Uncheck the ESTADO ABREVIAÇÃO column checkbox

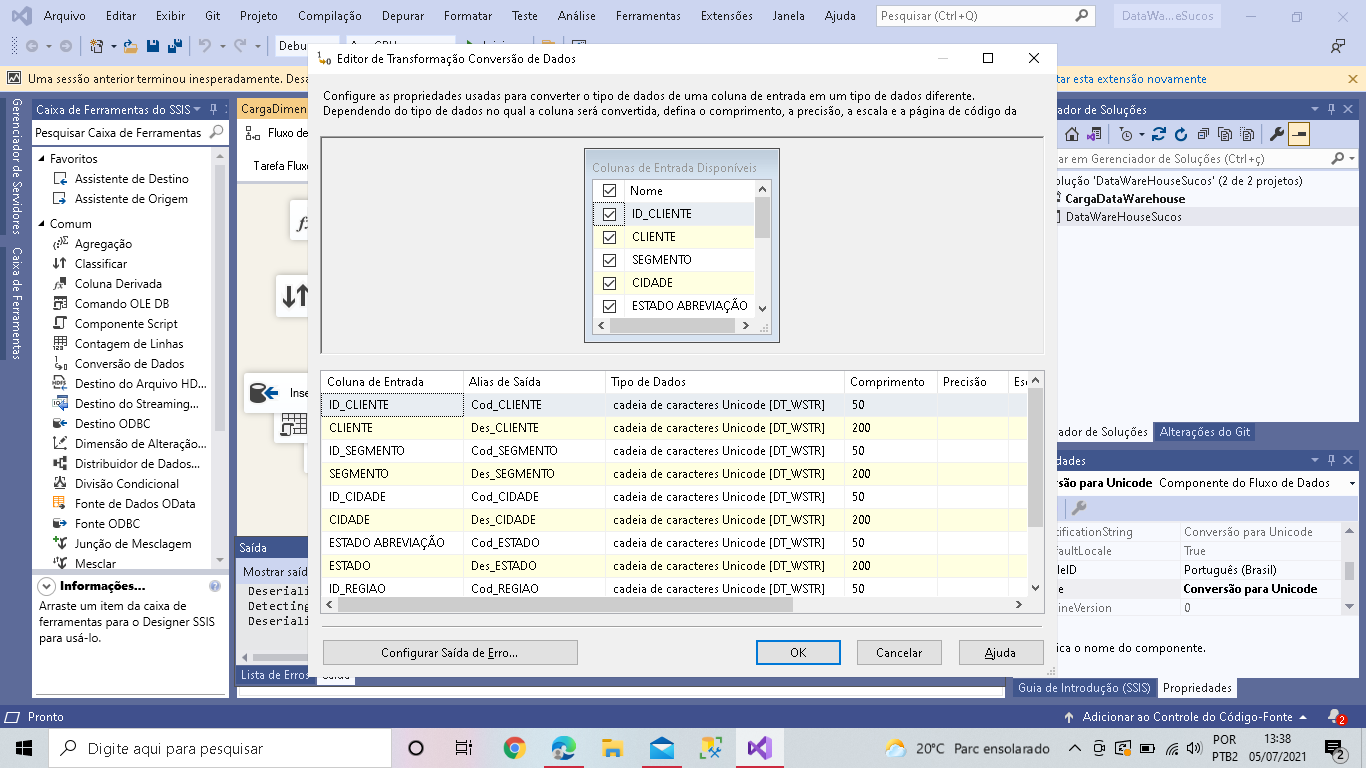coord(609,306)
